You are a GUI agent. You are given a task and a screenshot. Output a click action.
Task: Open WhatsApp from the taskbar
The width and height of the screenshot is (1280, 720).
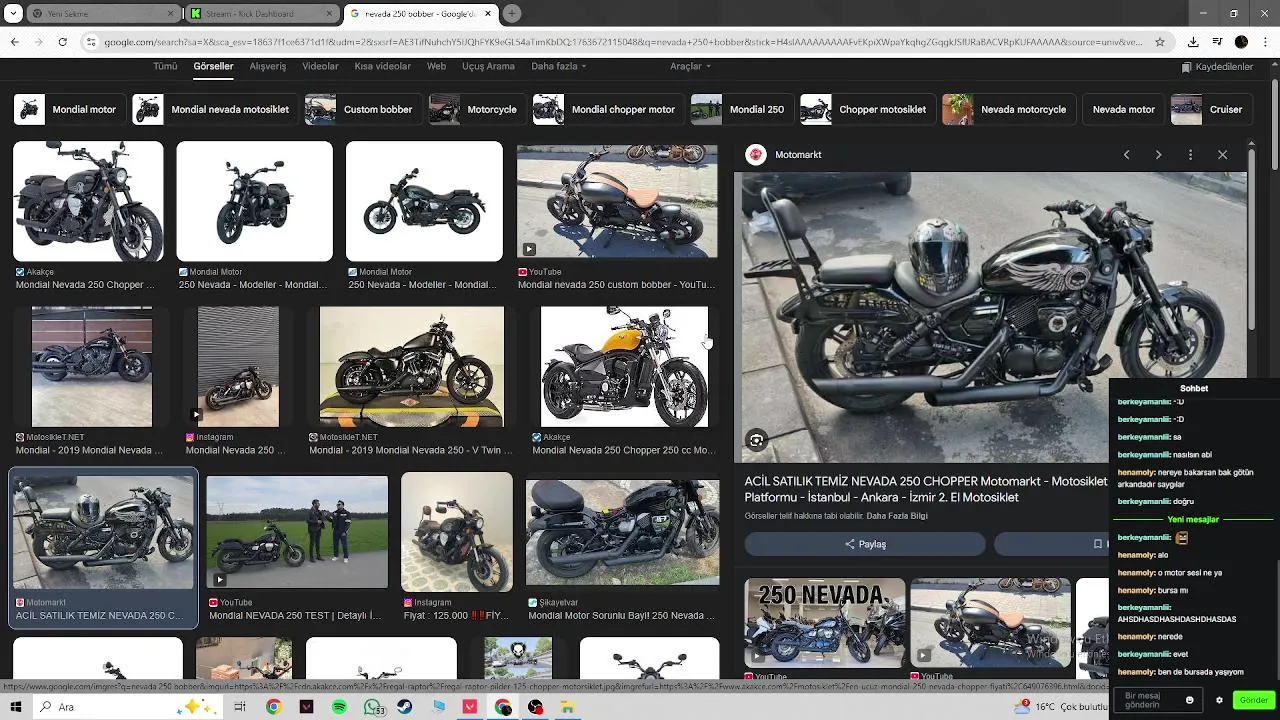373,707
